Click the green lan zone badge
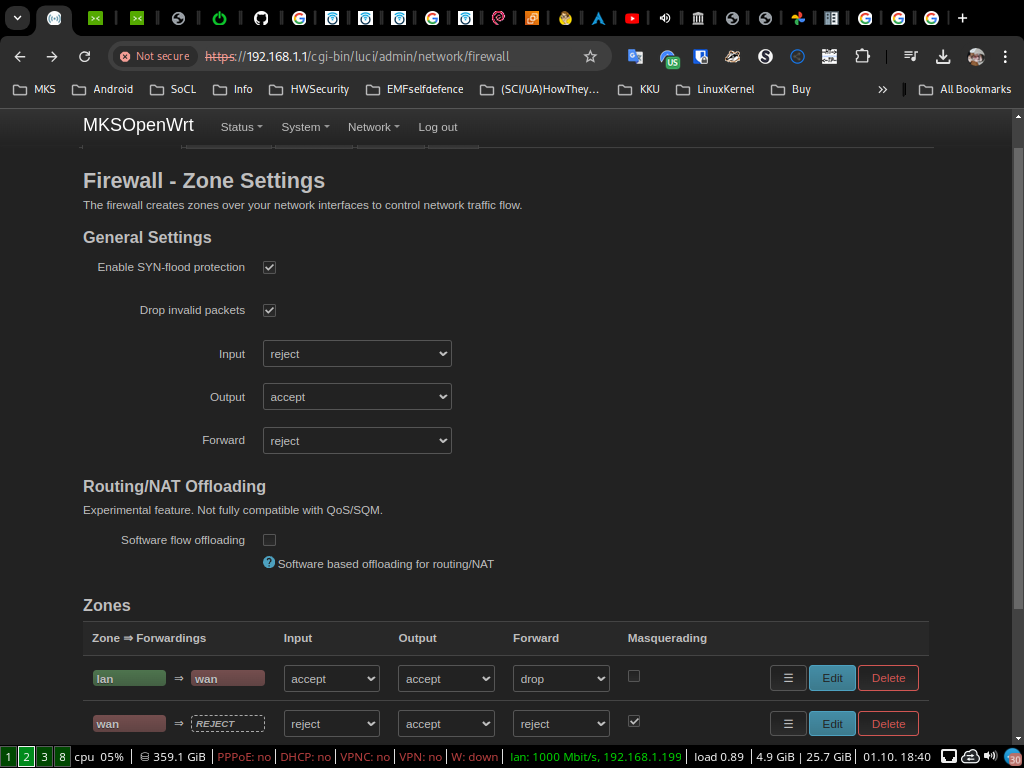 (x=129, y=679)
